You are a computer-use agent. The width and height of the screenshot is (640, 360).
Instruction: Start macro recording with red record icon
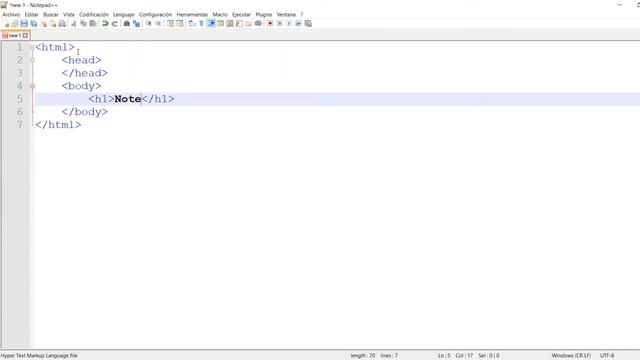[x=270, y=24]
